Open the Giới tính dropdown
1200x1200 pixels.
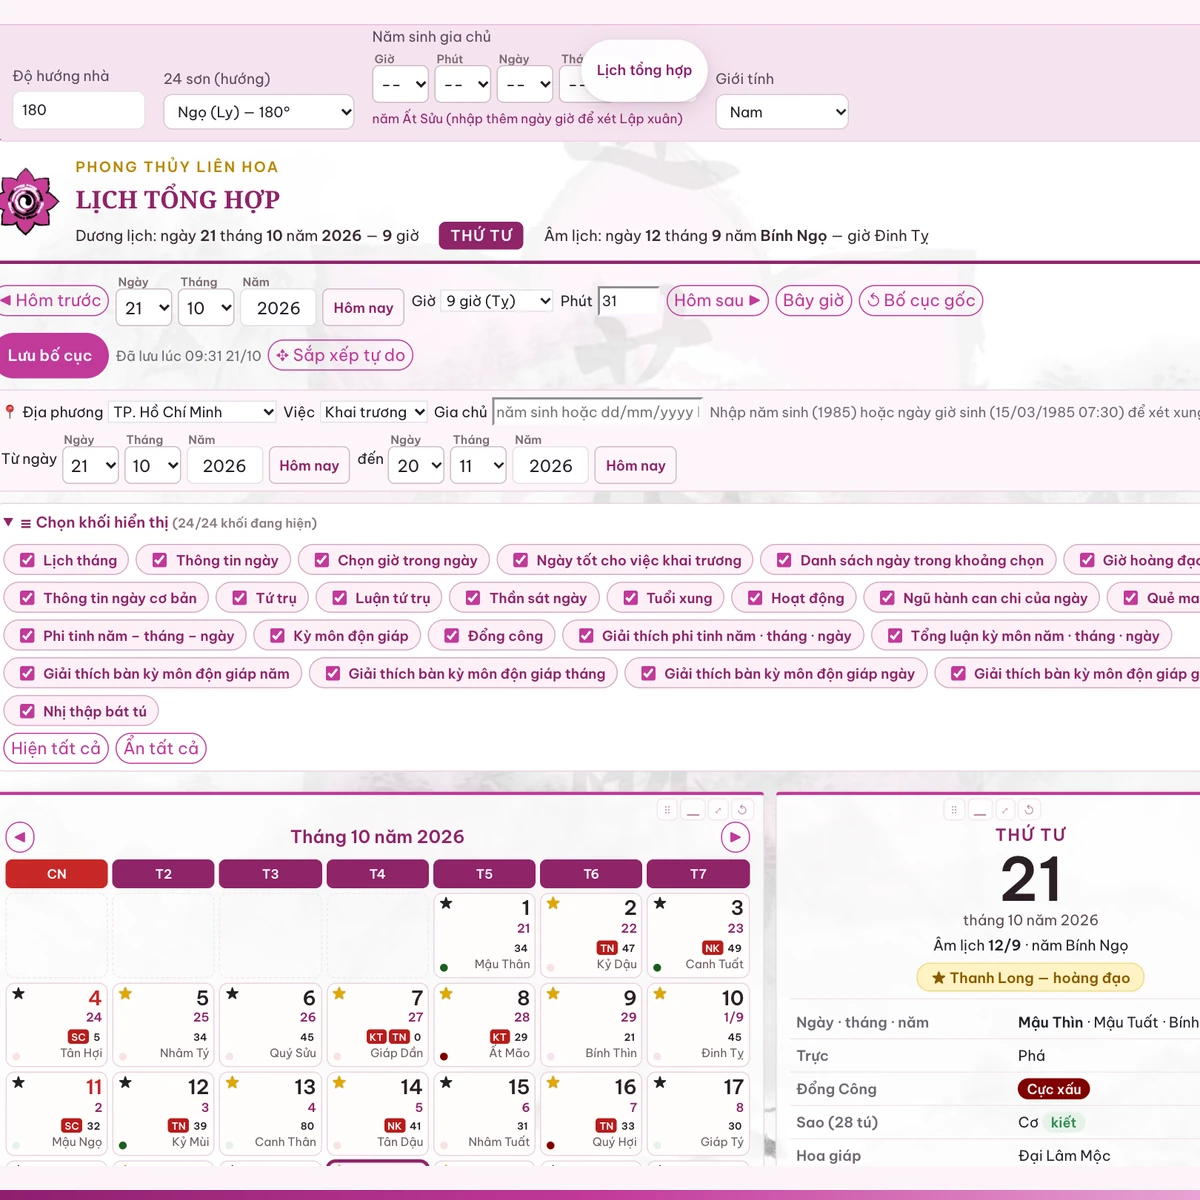click(x=782, y=112)
